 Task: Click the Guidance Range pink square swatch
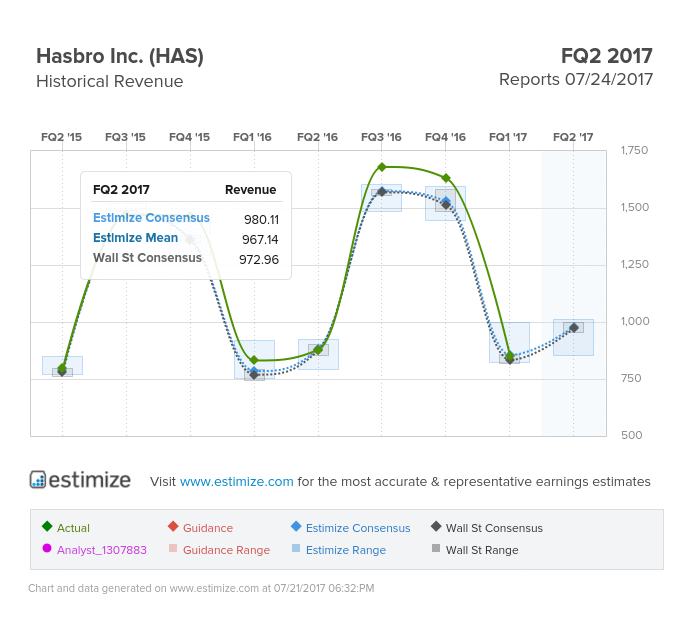coord(173,548)
